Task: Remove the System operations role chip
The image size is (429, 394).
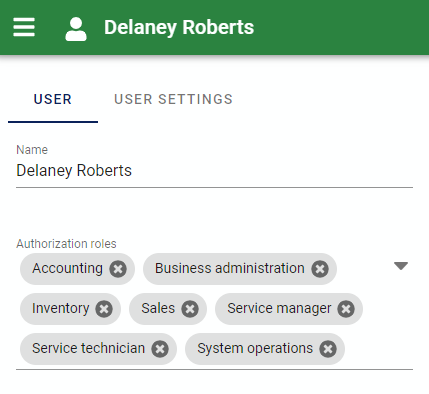Action: click(328, 349)
